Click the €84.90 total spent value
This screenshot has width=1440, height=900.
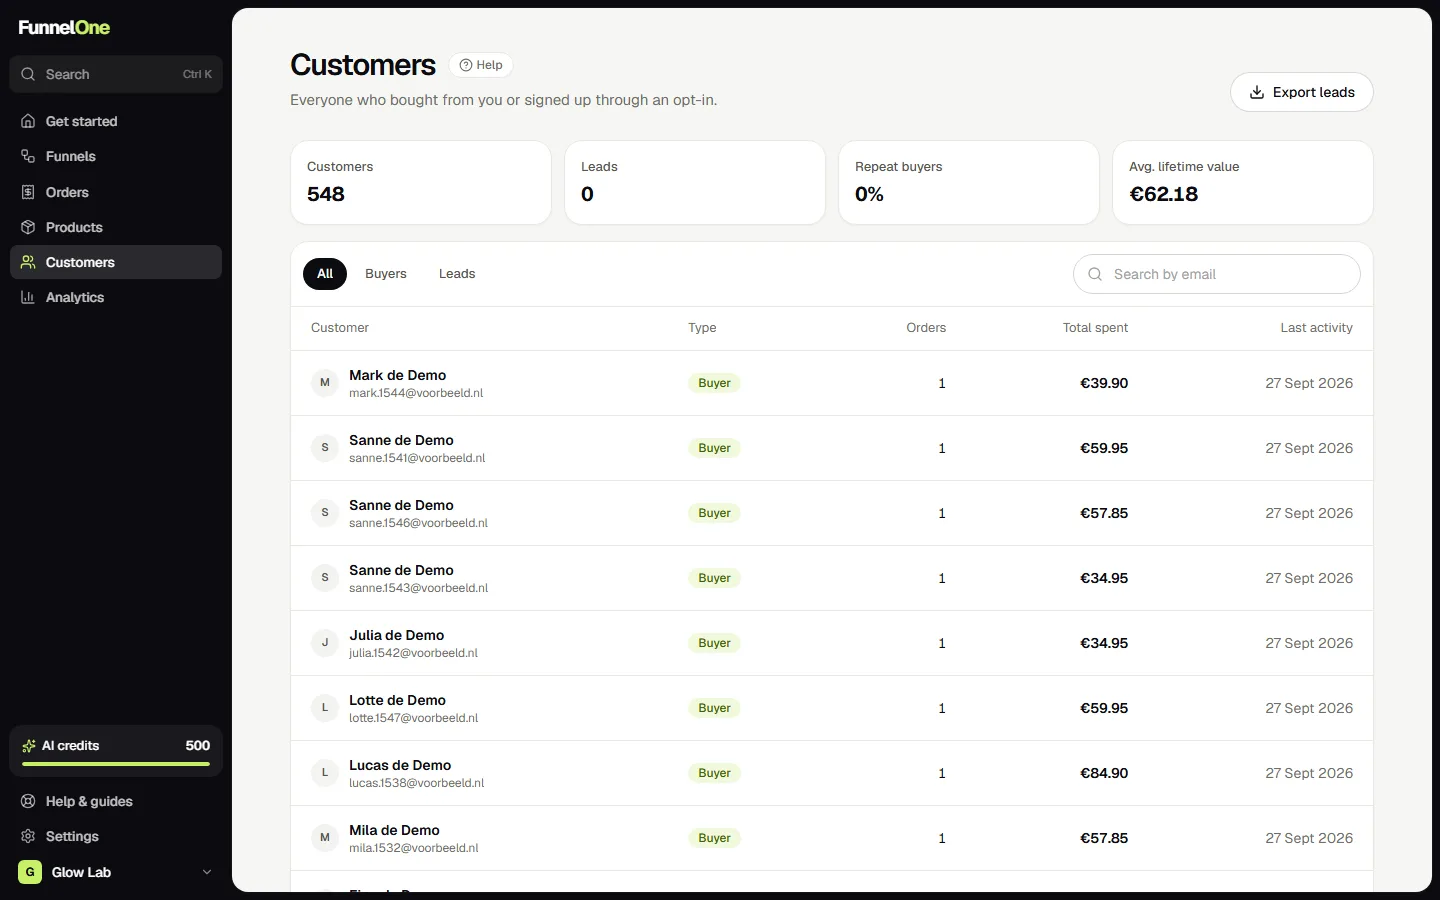pos(1104,773)
